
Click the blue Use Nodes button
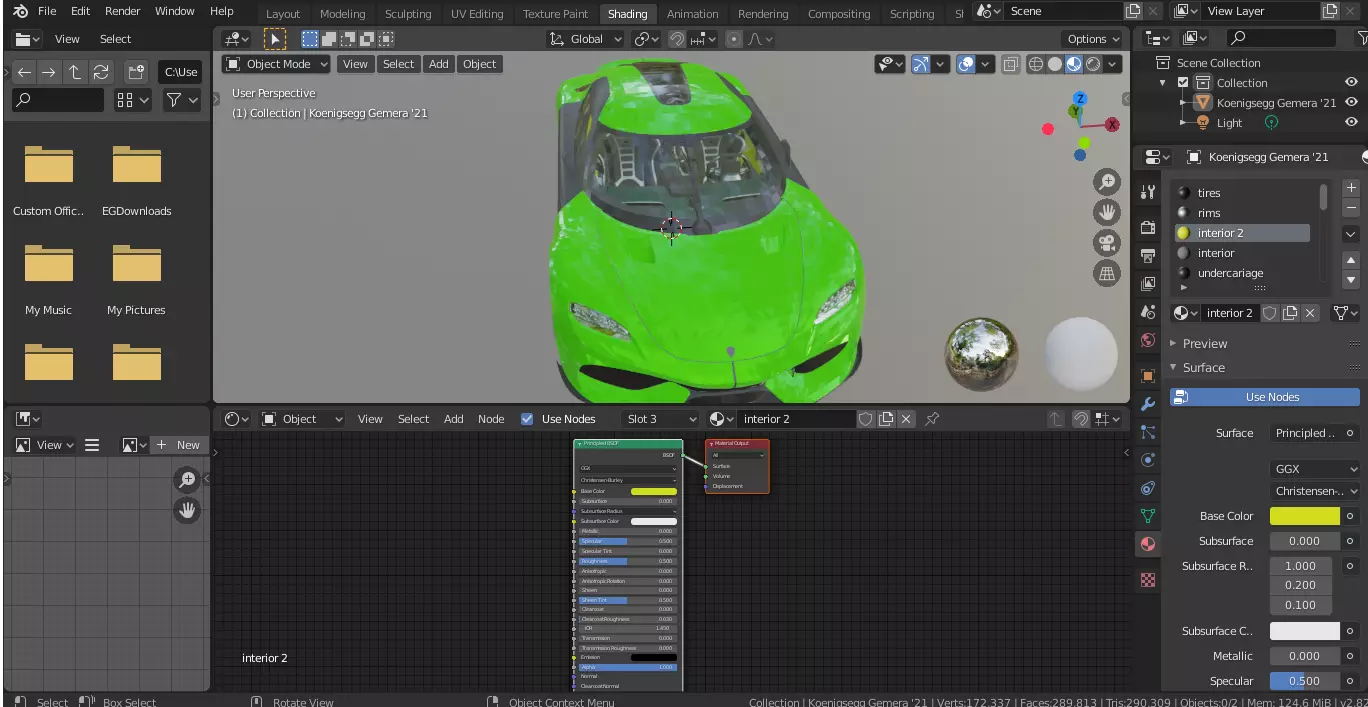tap(1265, 397)
